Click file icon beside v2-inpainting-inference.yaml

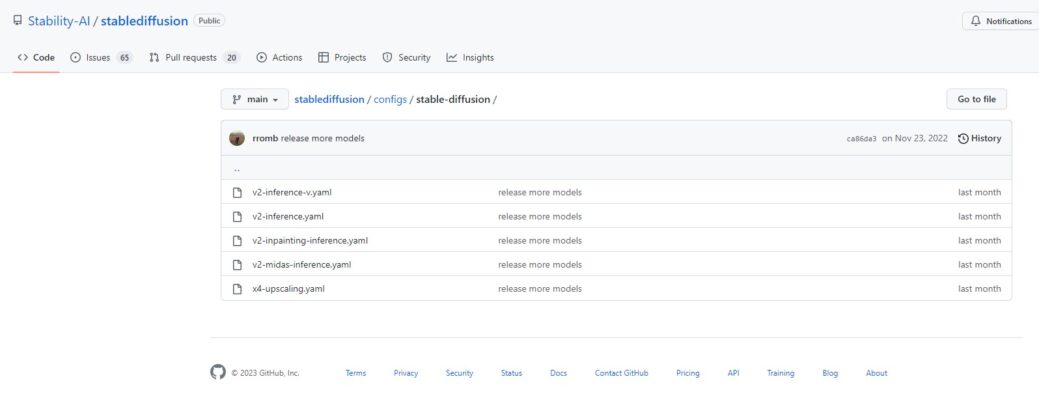(x=237, y=240)
